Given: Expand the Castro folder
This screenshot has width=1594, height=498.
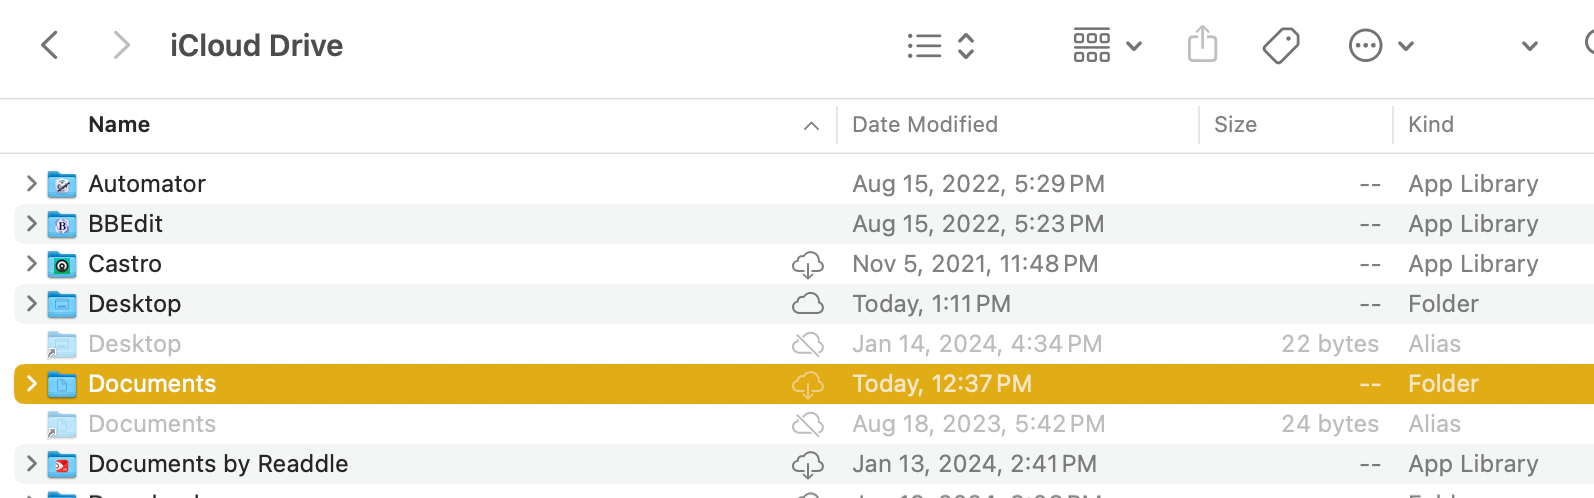Looking at the screenshot, I should 31,263.
